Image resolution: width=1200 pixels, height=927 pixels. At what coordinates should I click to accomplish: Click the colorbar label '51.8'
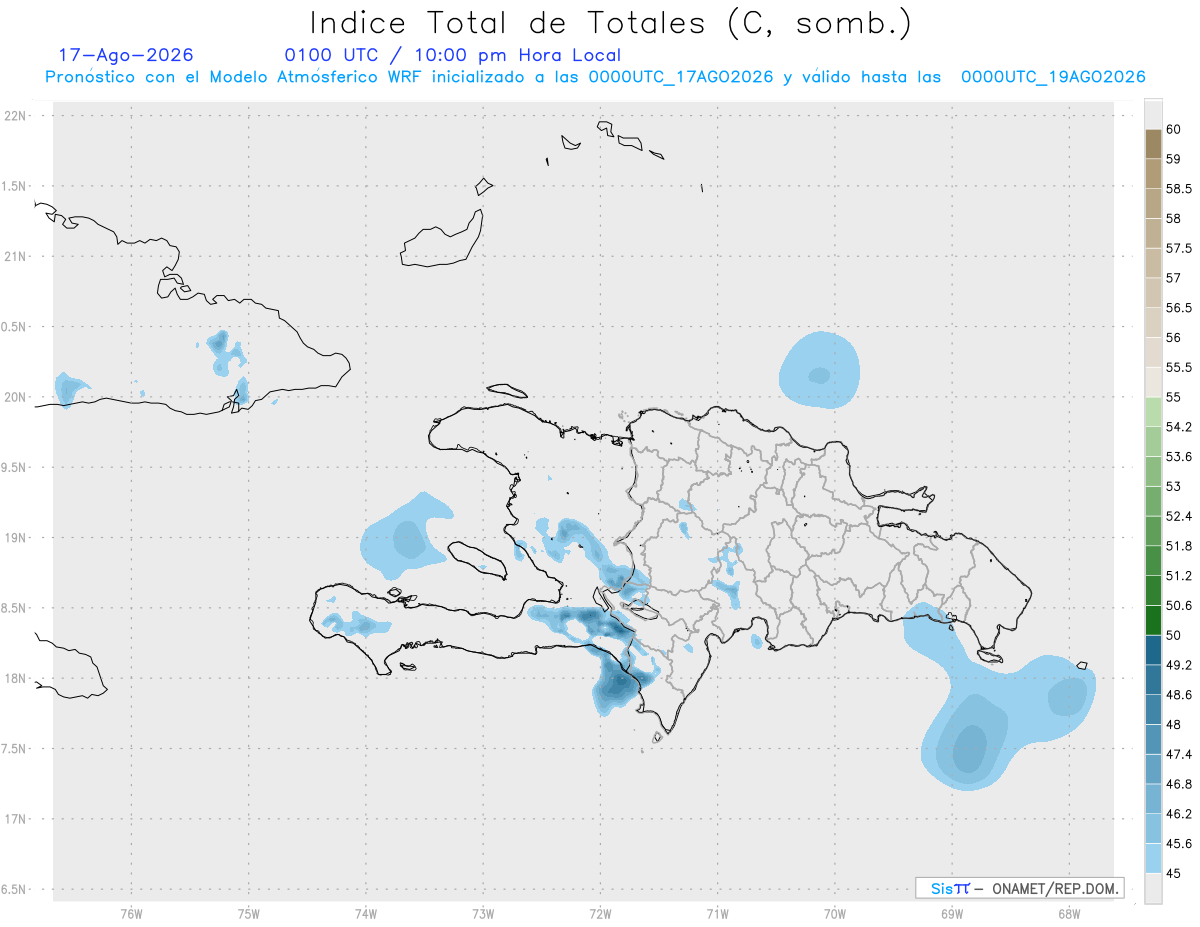point(1178,546)
